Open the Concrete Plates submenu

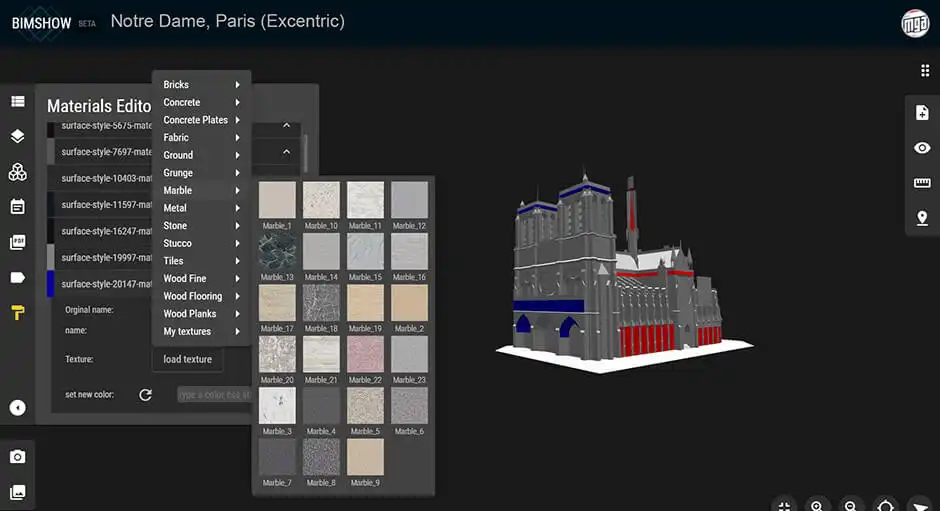[x=201, y=120]
